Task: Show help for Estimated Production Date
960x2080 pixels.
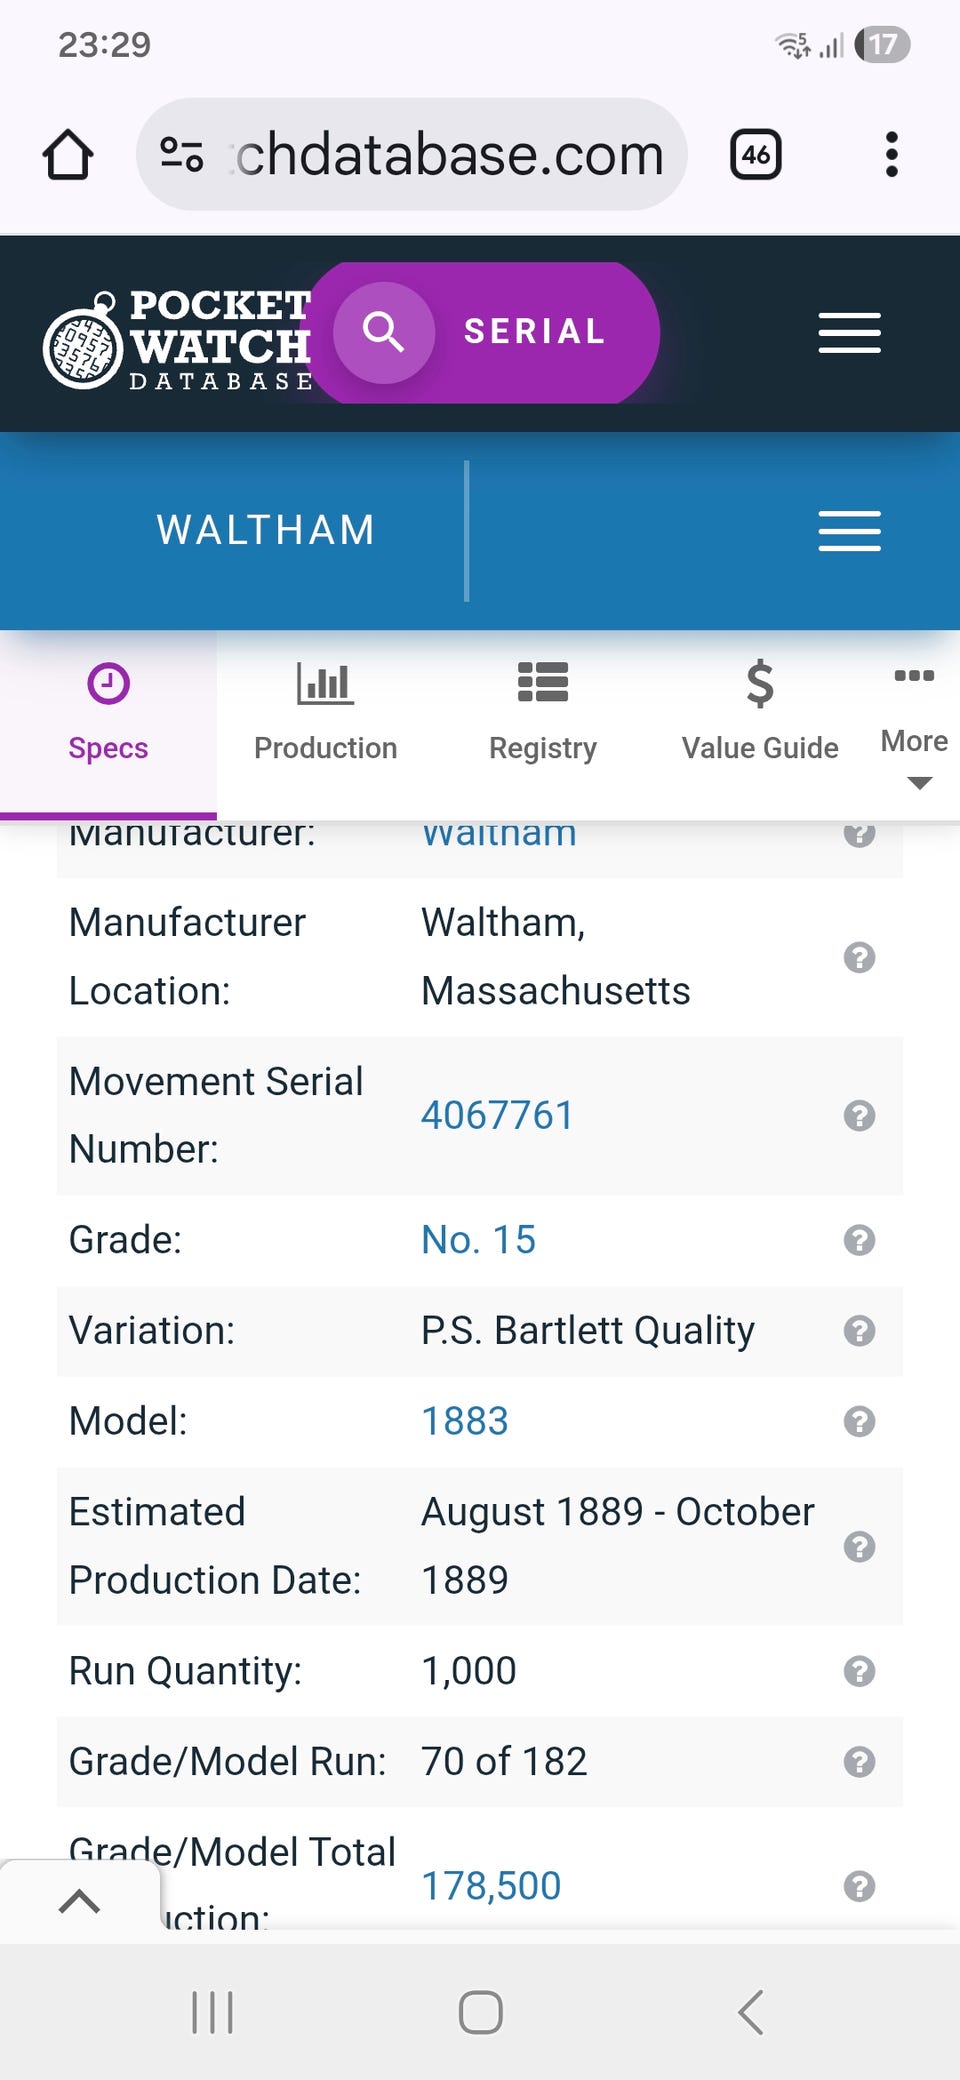Action: [x=859, y=1546]
